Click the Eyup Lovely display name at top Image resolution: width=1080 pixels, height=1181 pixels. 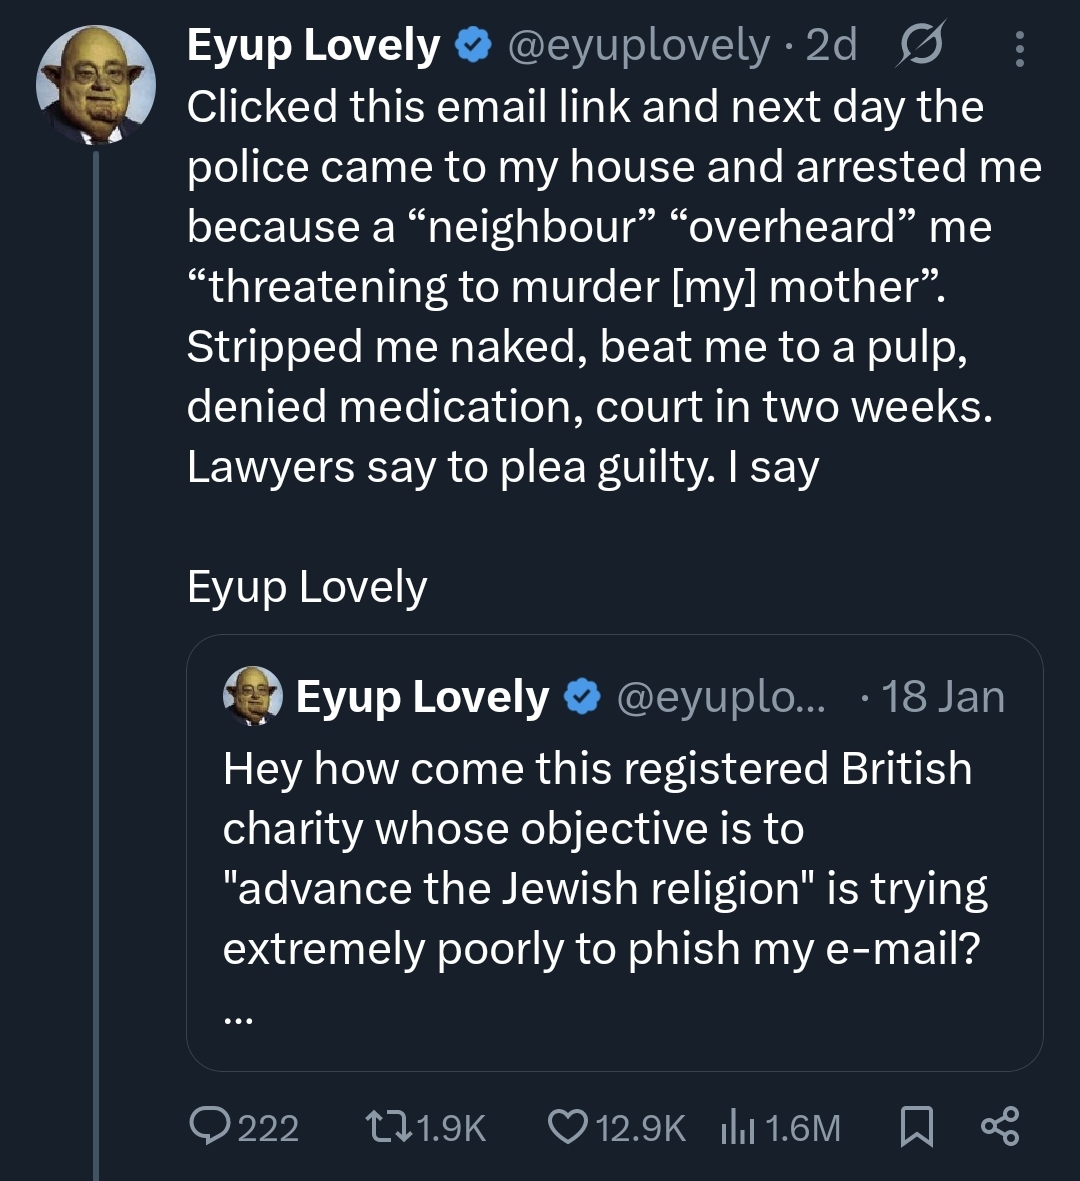click(313, 46)
